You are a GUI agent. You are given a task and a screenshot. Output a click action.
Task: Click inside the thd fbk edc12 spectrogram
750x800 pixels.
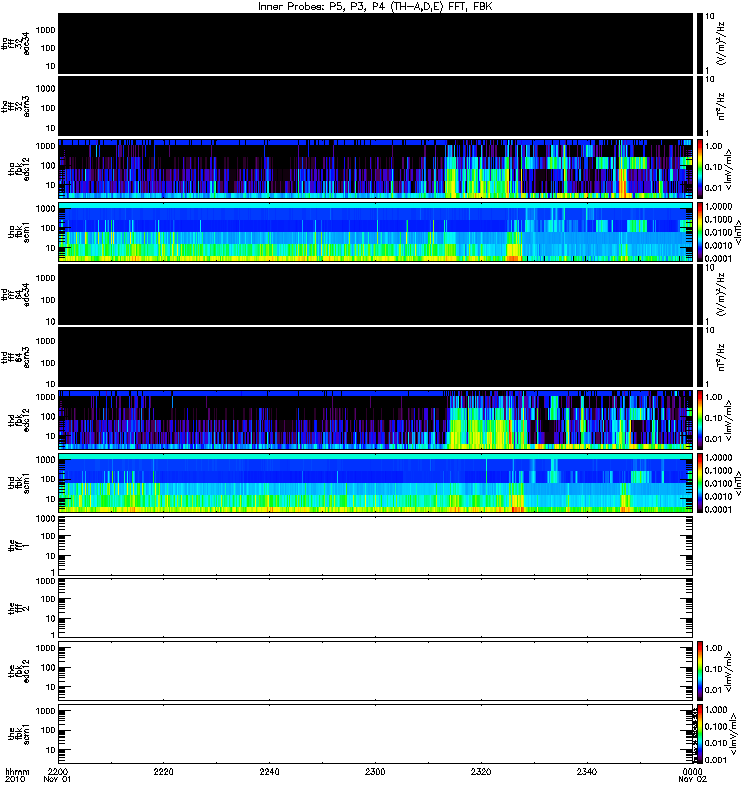pyautogui.click(x=376, y=420)
